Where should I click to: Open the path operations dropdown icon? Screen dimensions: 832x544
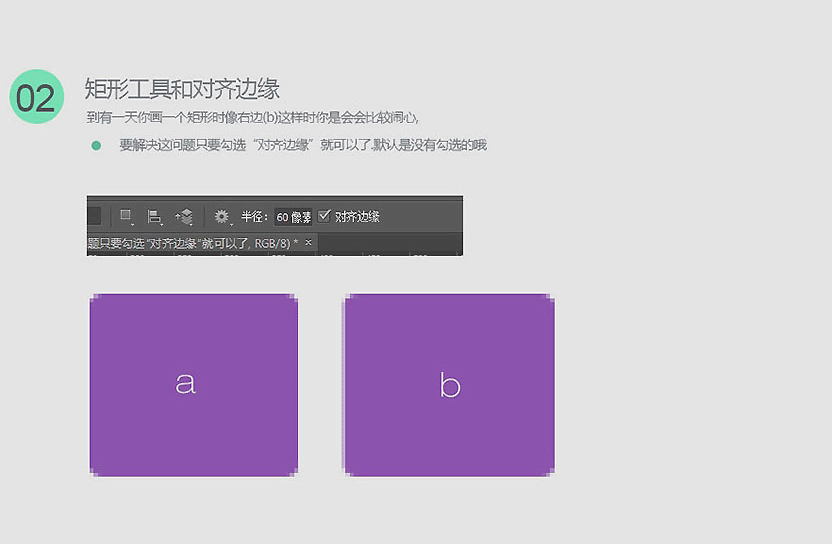pyautogui.click(x=126, y=216)
